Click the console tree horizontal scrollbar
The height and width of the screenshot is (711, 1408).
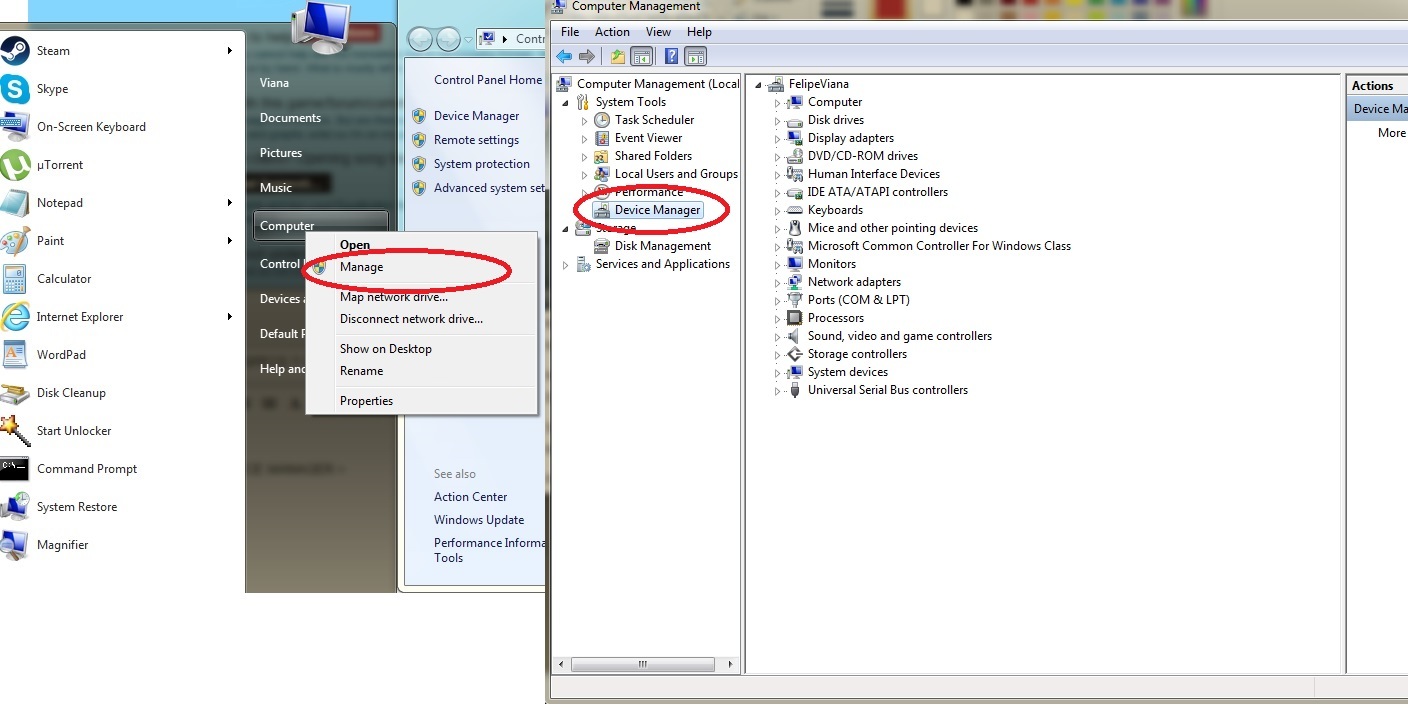[x=643, y=663]
